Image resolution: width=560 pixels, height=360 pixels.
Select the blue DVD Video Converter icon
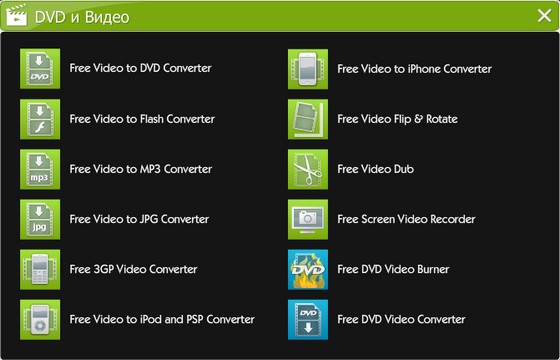308,319
